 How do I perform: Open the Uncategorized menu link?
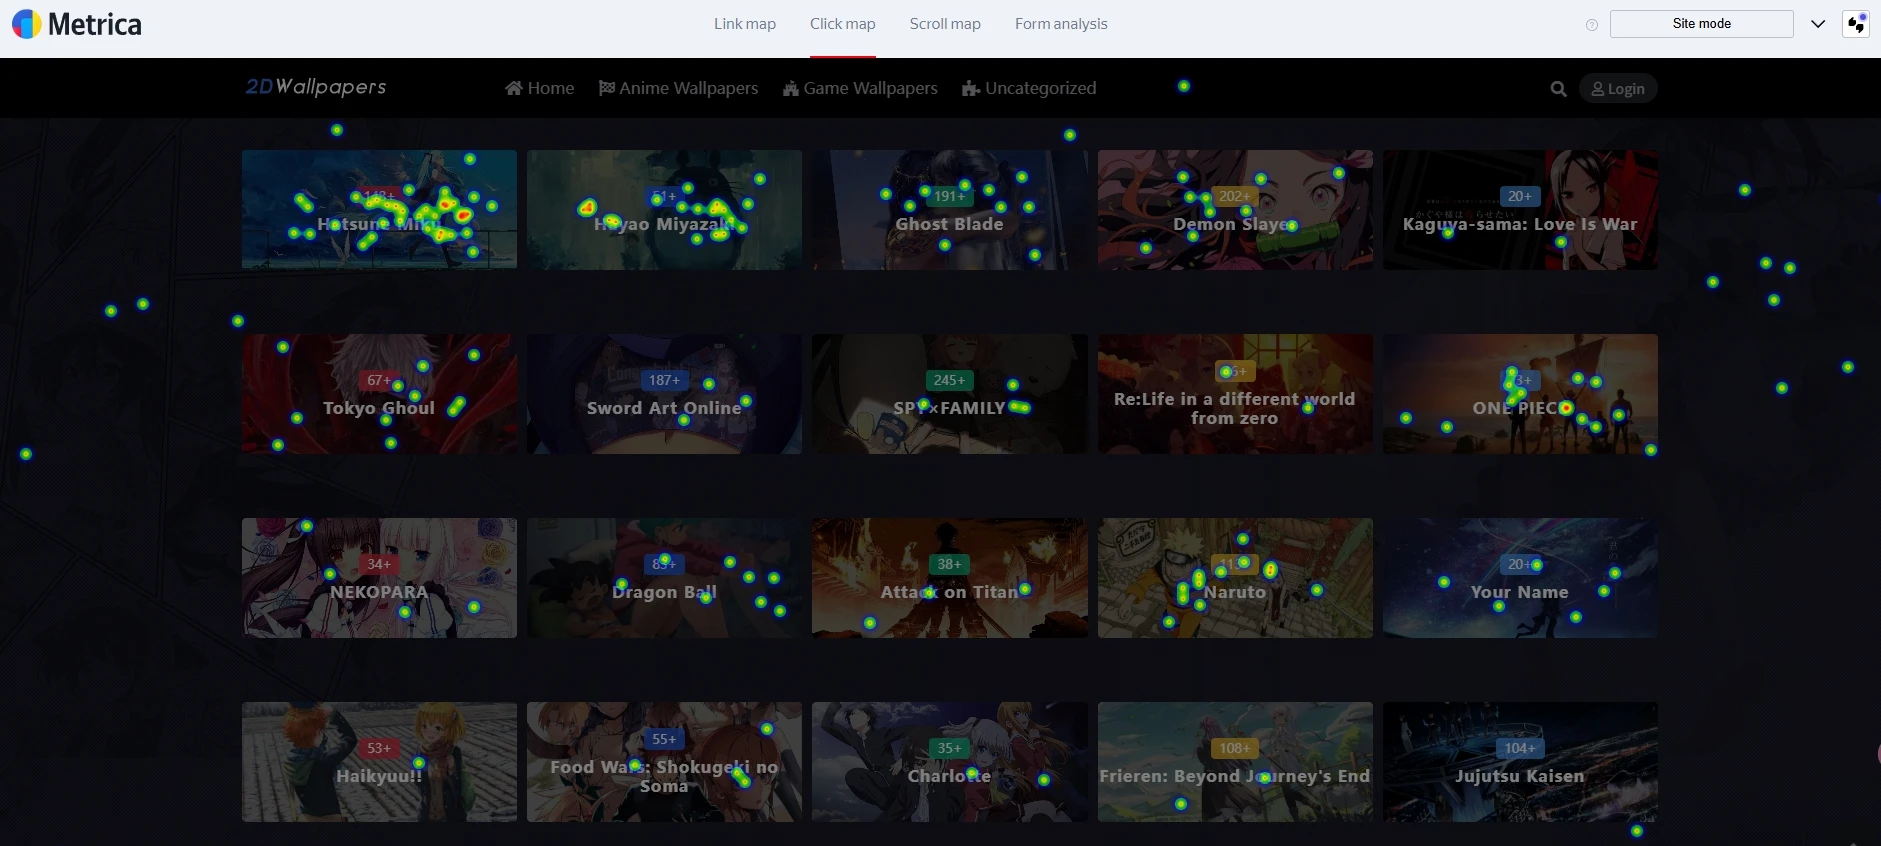[1029, 88]
